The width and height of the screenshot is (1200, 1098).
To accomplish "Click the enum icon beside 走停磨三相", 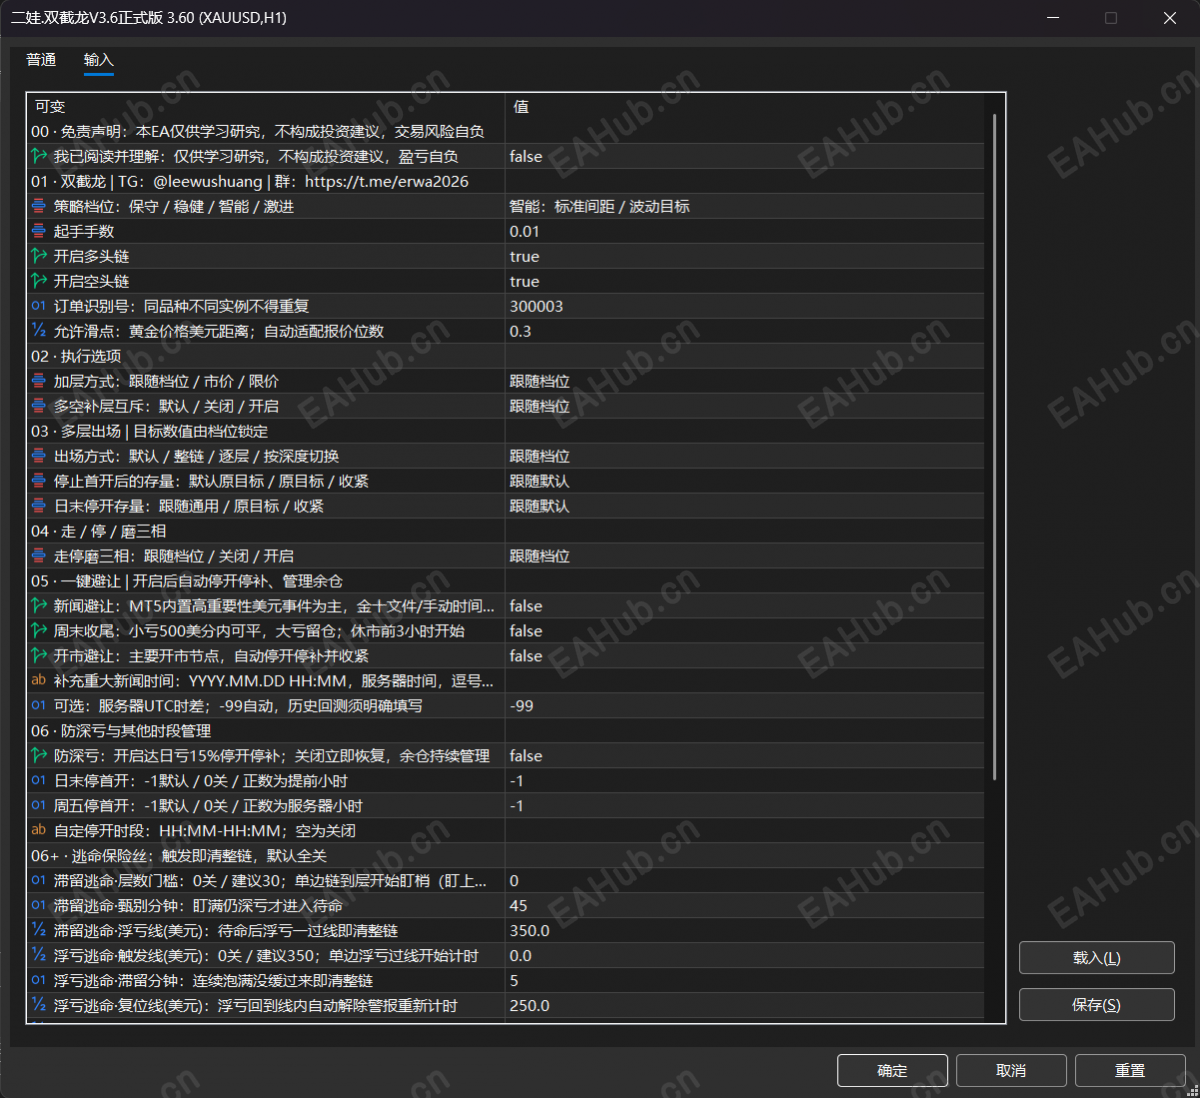I will [x=39, y=556].
